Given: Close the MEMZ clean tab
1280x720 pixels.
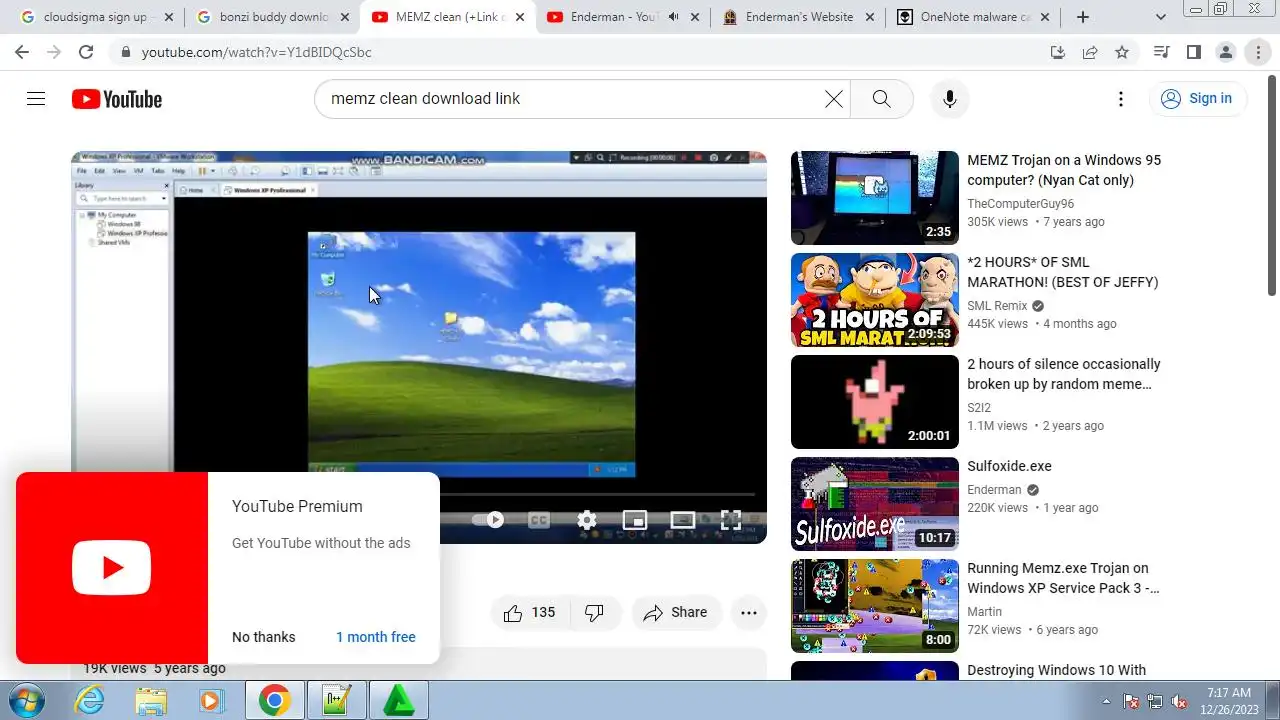Looking at the screenshot, I should tap(520, 17).
